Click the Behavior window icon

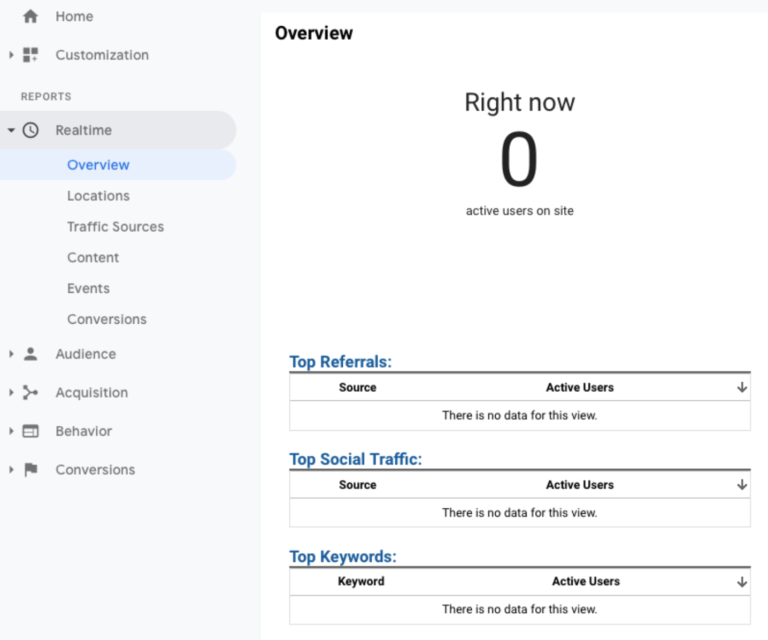pyautogui.click(x=30, y=431)
